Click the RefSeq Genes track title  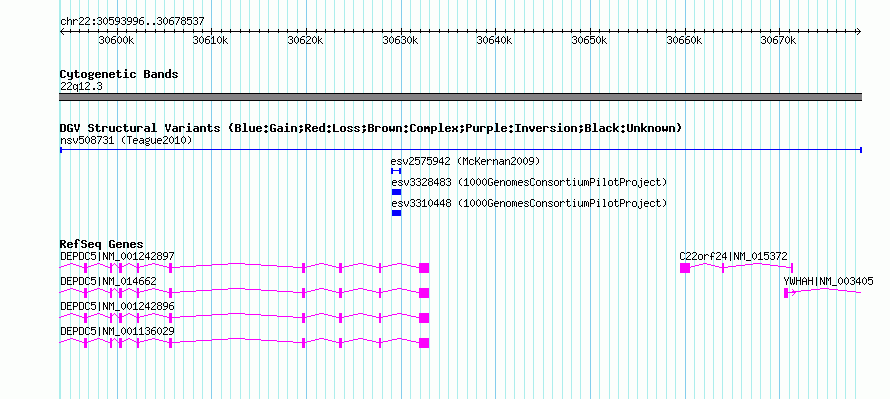click(102, 245)
